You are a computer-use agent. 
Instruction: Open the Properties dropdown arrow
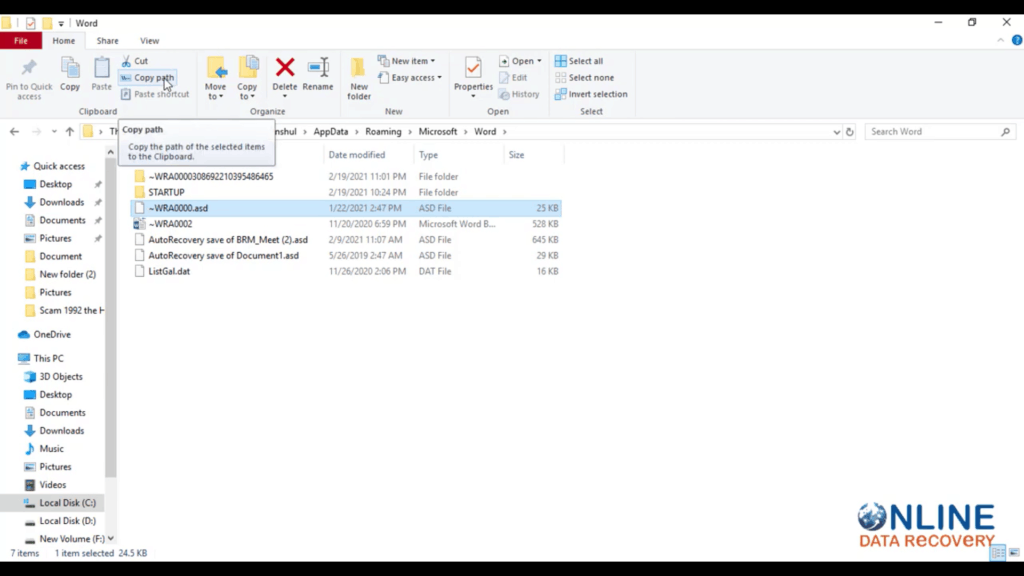click(473, 97)
